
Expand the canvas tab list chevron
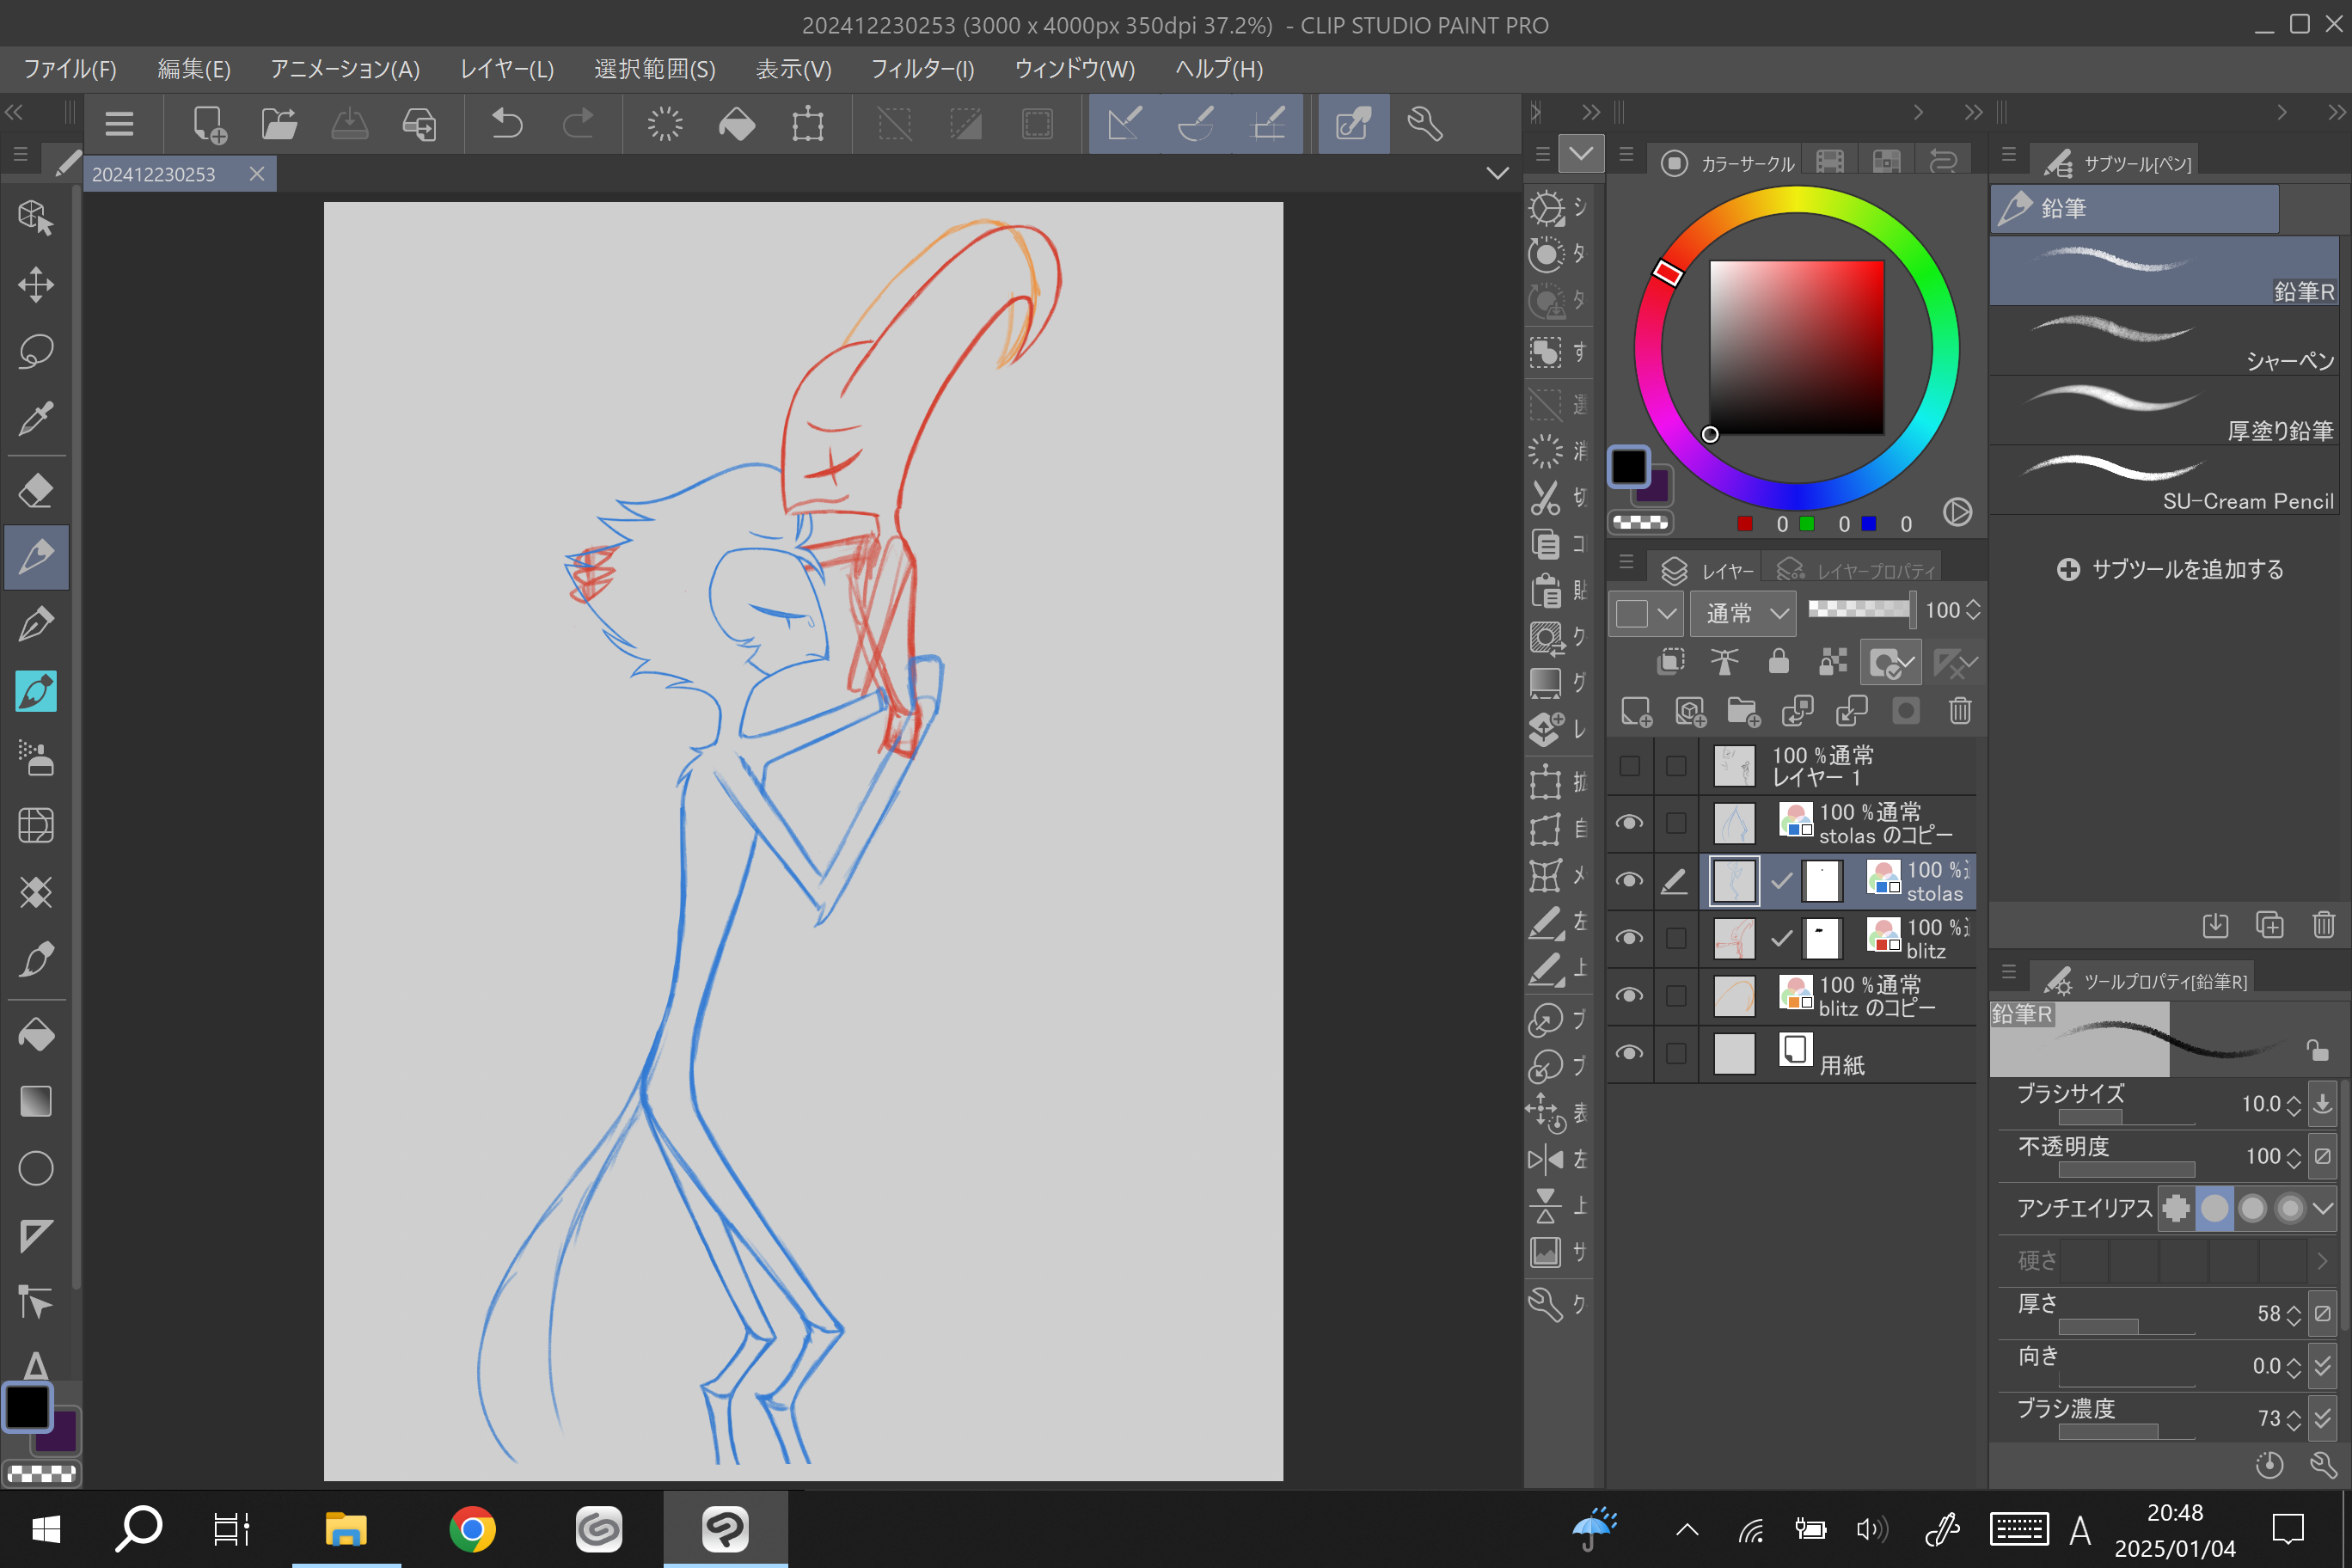pos(1497,173)
